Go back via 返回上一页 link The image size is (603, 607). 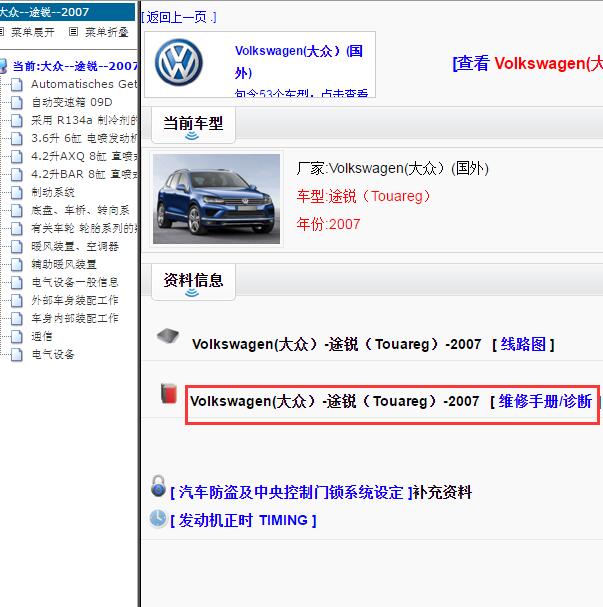178,17
